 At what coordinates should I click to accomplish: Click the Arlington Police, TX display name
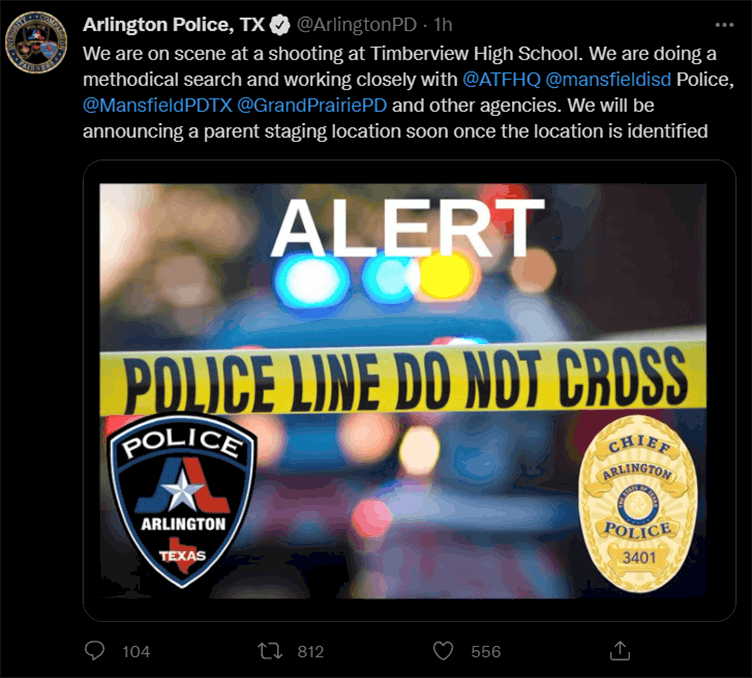[174, 25]
